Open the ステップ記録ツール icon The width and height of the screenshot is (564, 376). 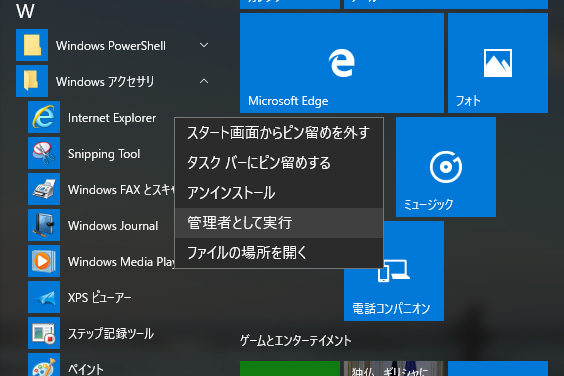44,333
